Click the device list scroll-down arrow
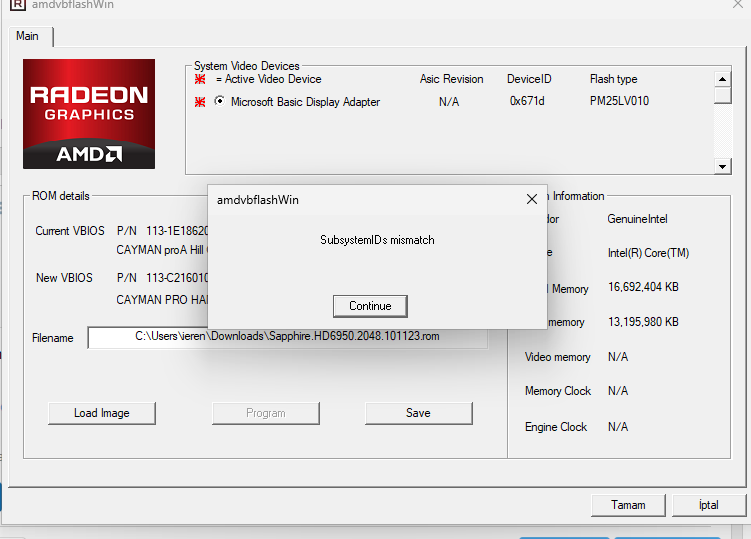751x539 pixels. (x=722, y=167)
